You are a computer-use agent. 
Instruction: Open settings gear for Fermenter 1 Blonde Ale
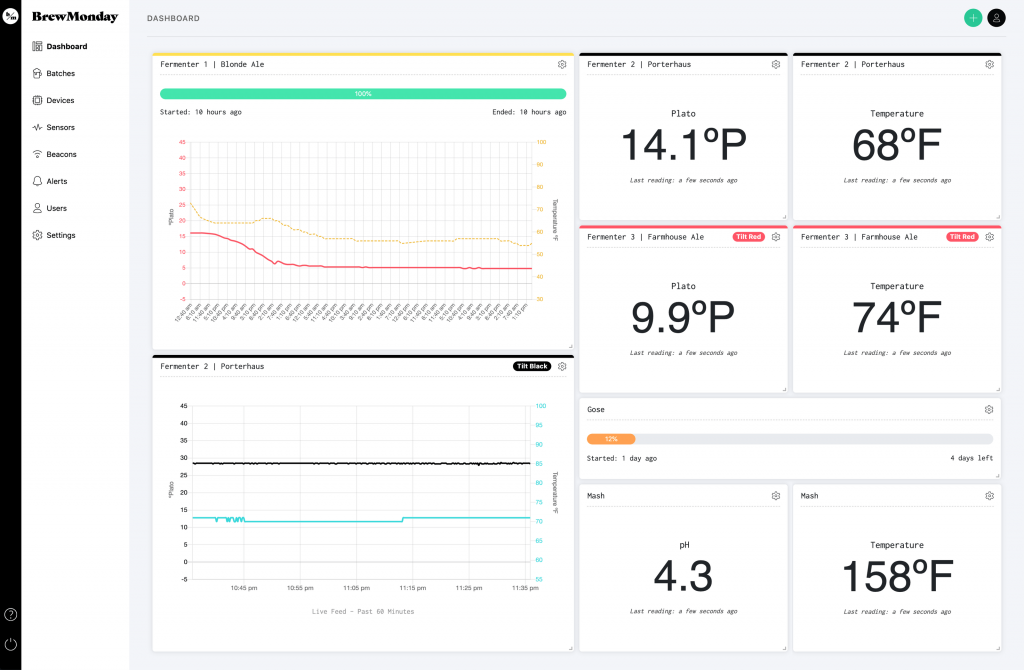[x=562, y=64]
